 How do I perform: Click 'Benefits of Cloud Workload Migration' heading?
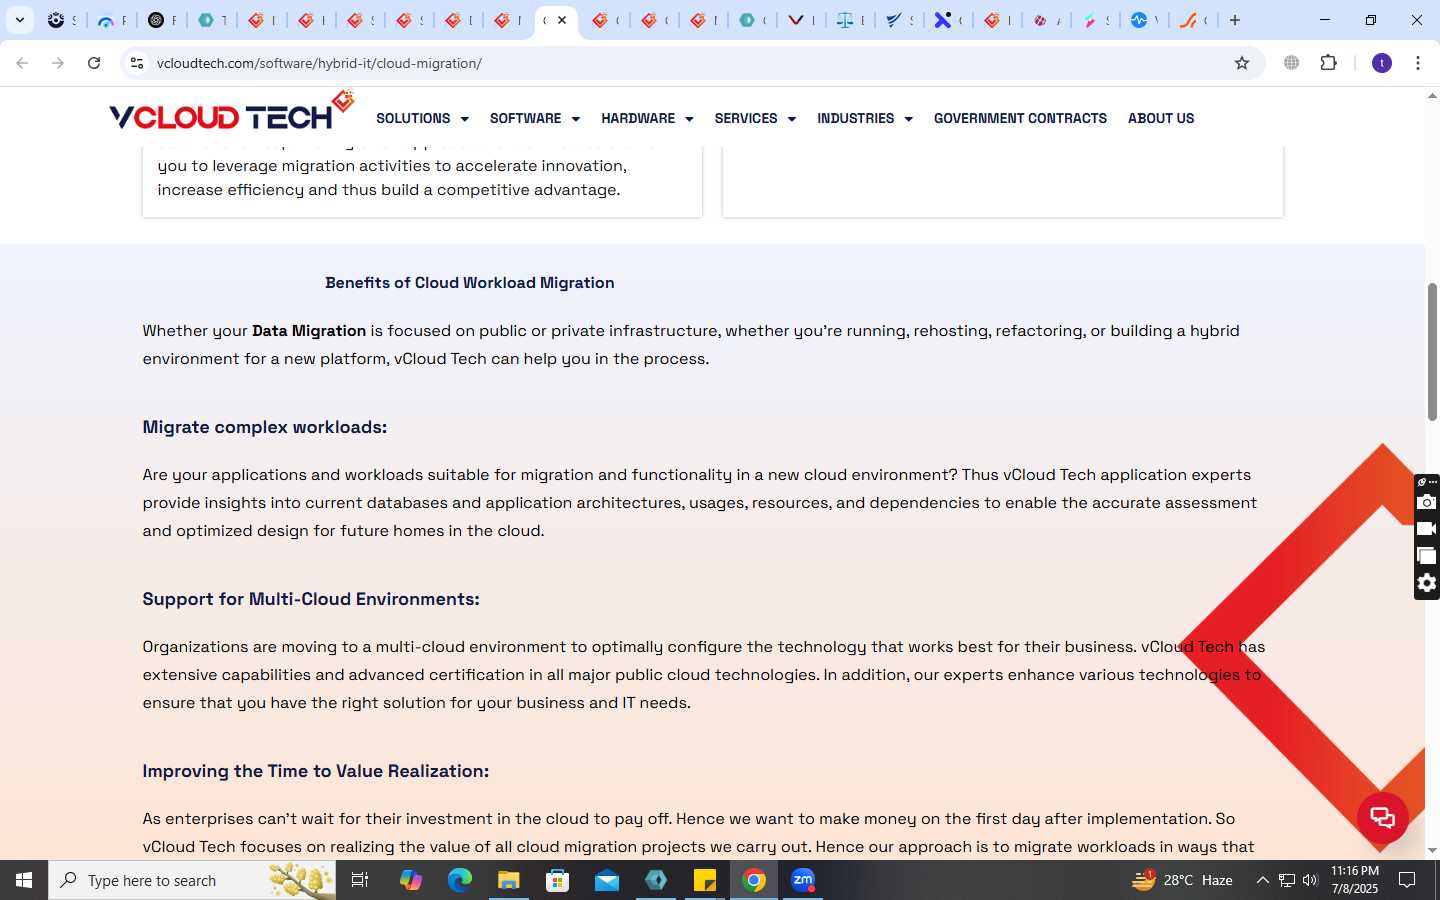[x=470, y=283]
